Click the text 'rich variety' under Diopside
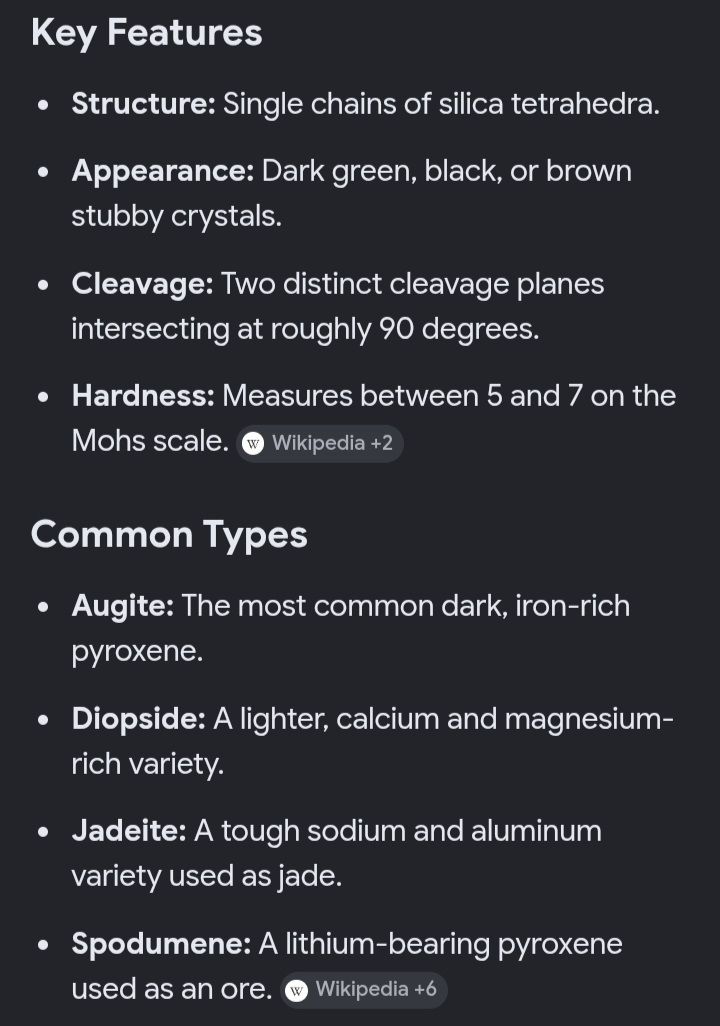 point(147,764)
